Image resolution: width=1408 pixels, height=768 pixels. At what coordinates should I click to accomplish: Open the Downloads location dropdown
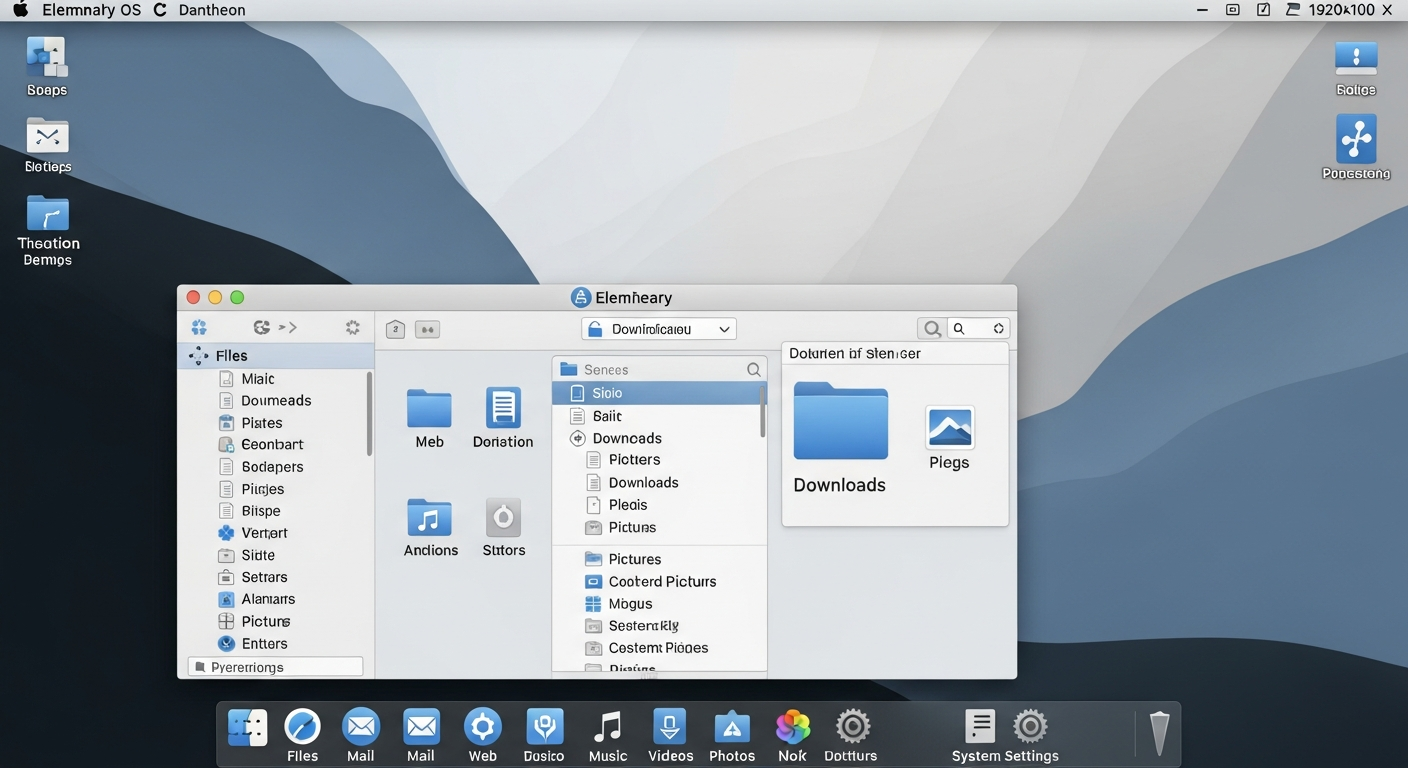658,329
